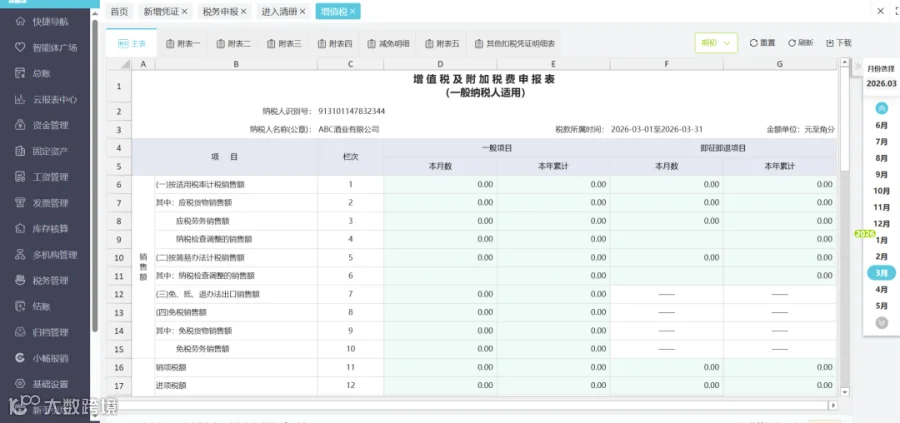Image resolution: width=900 pixels, height=423 pixels.
Task: Select month 2月 in month list
Action: [x=882, y=257]
